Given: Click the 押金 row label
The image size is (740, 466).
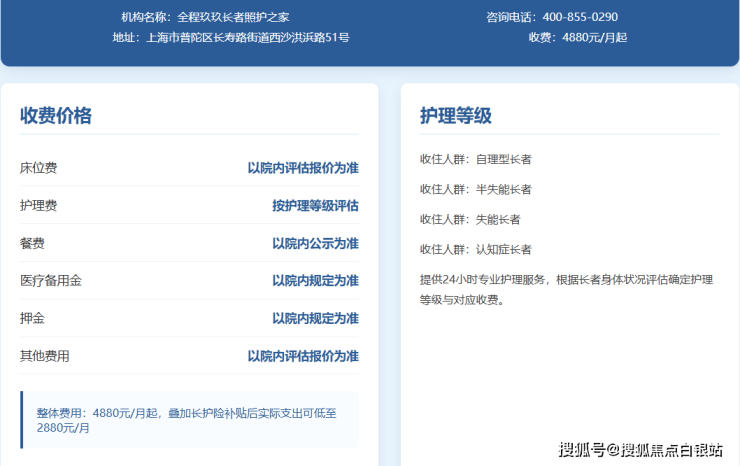Looking at the screenshot, I should pyautogui.click(x=32, y=319).
